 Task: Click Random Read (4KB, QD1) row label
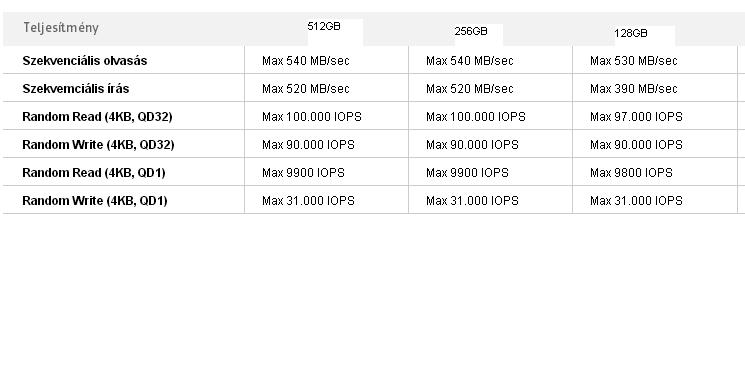[94, 173]
